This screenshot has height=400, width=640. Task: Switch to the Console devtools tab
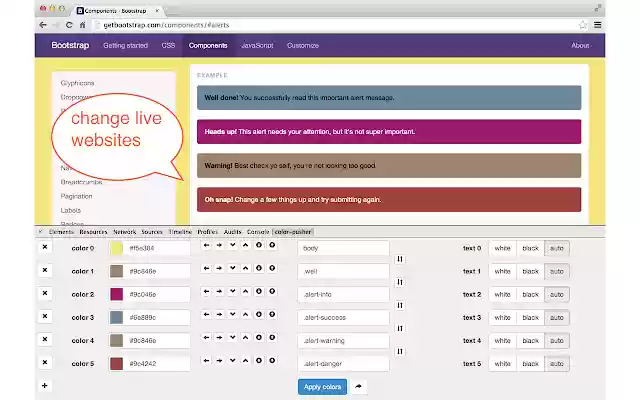point(258,232)
